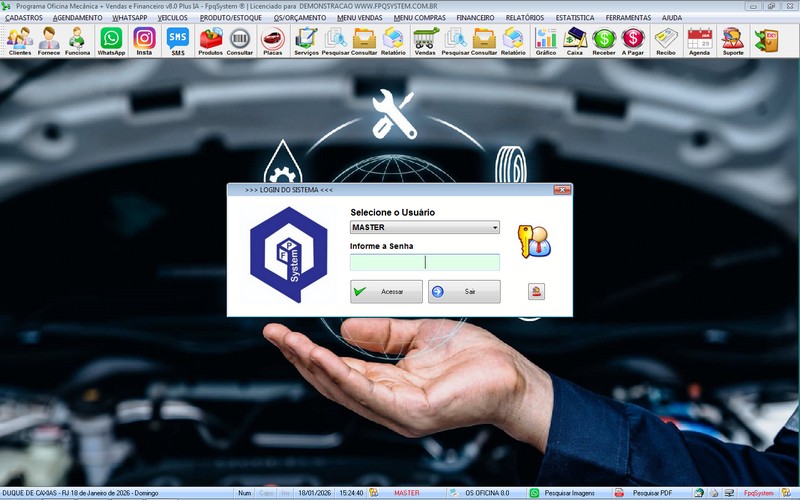Open the Receber toolbar icon
This screenshot has width=800, height=500.
(x=604, y=40)
